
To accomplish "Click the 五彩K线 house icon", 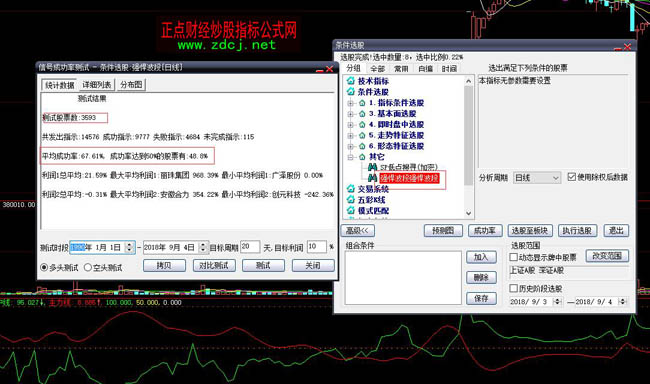I will pyautogui.click(x=351, y=199).
